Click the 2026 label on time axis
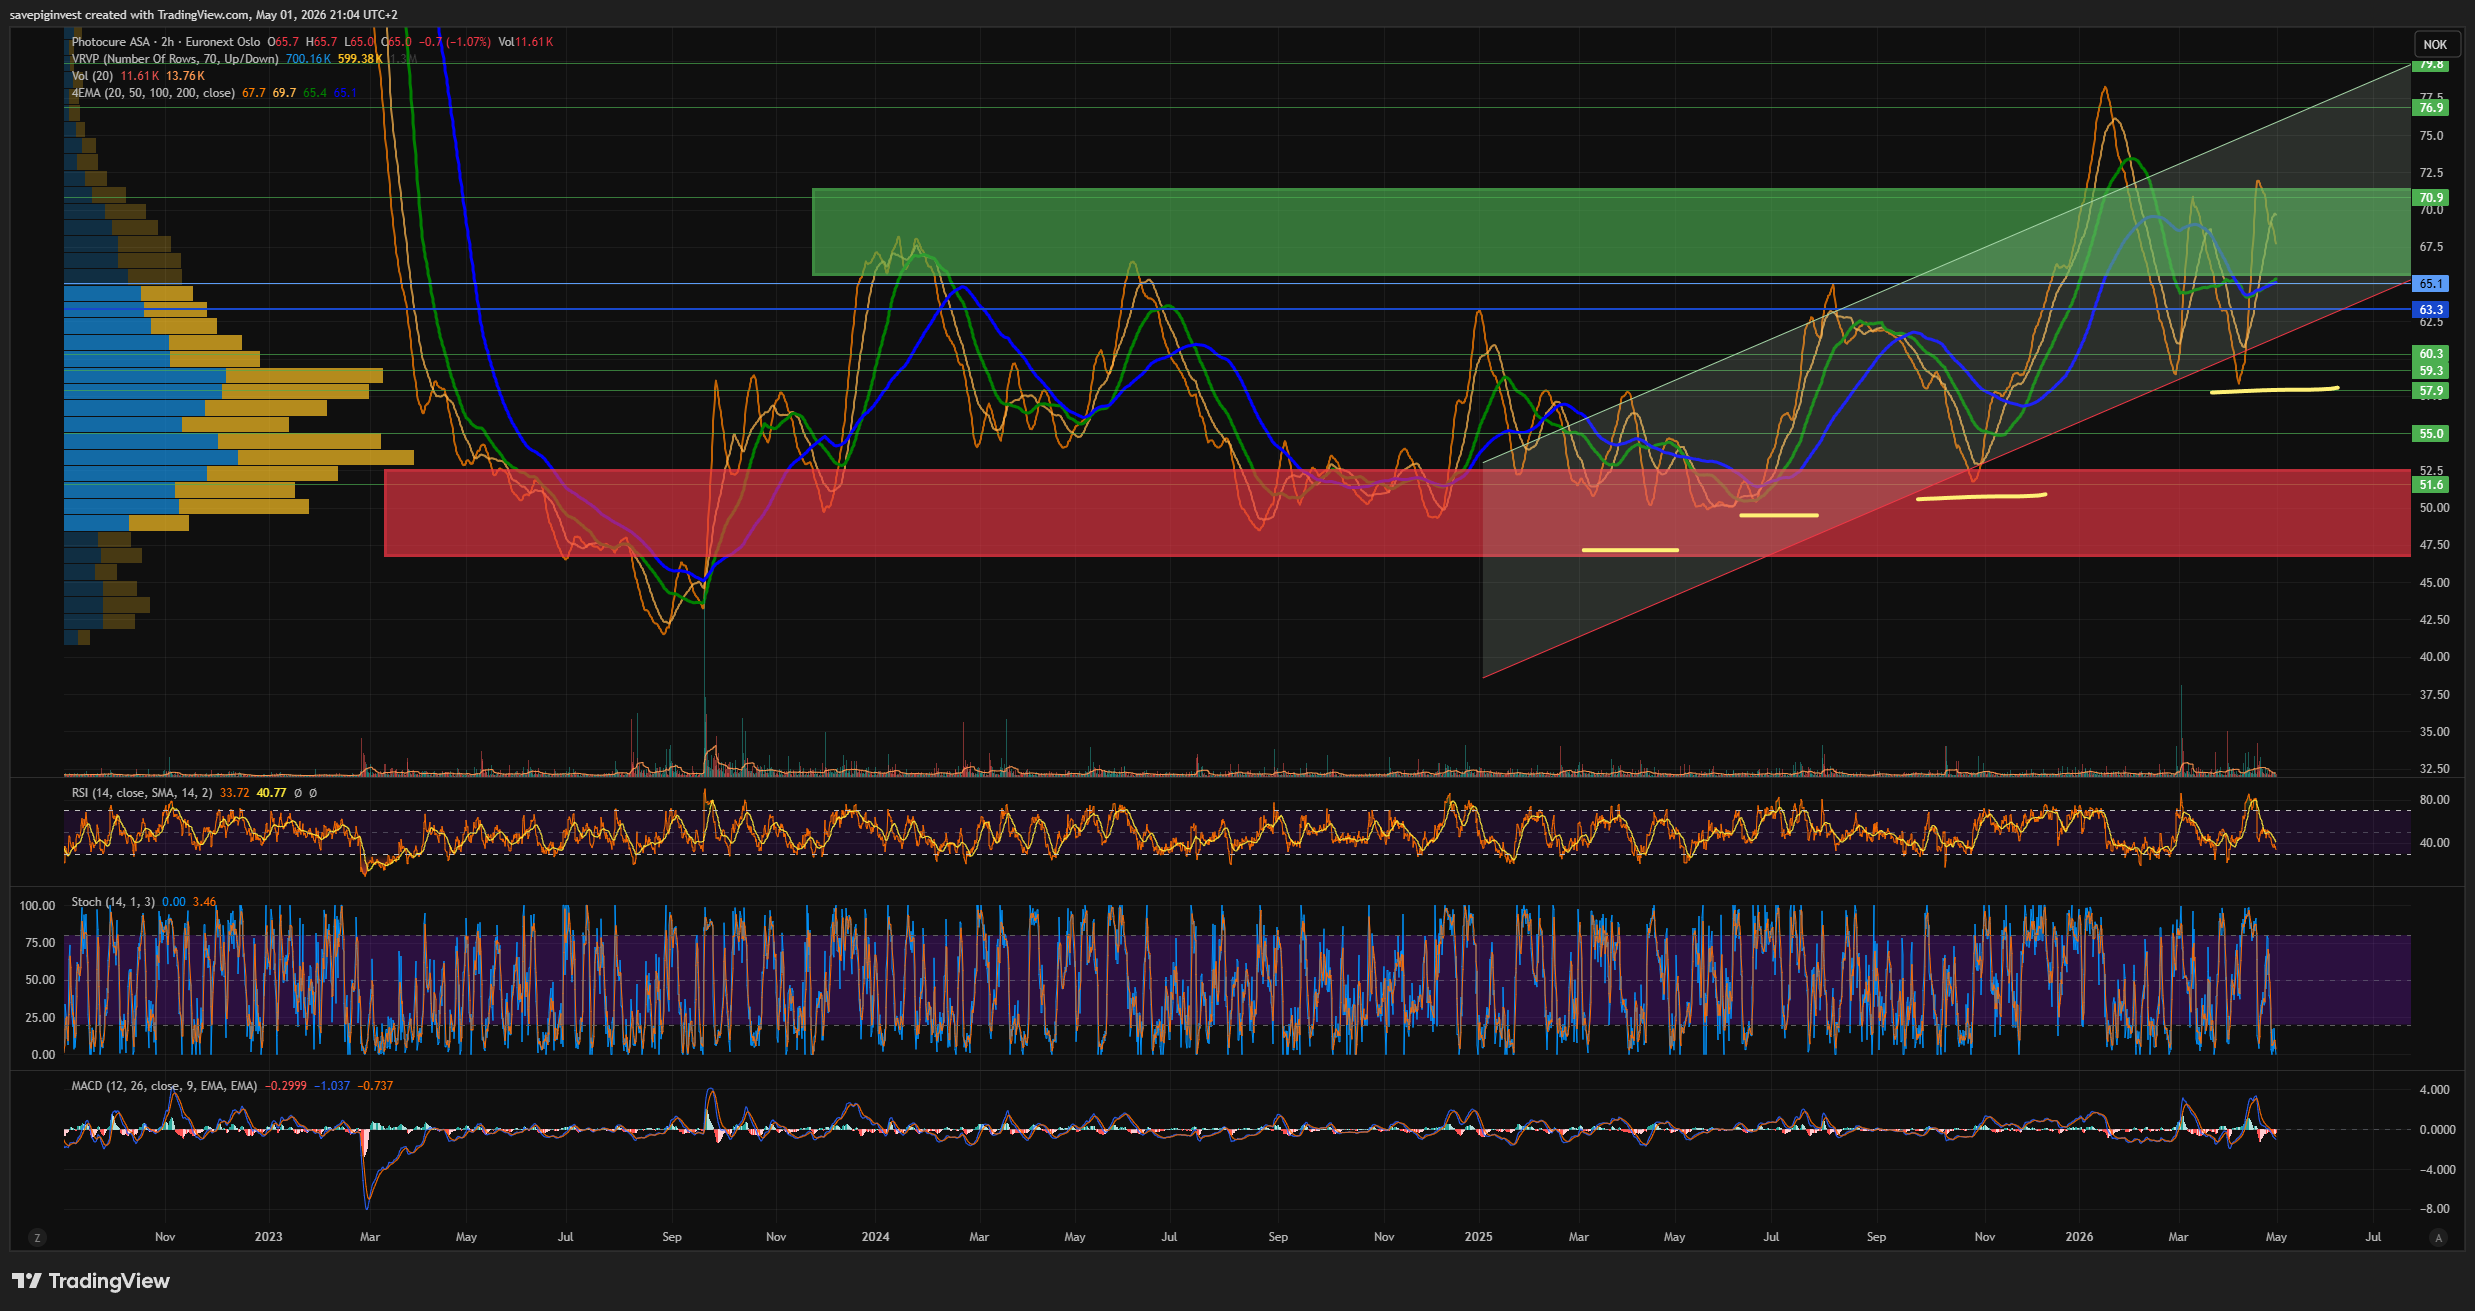 [2079, 1237]
